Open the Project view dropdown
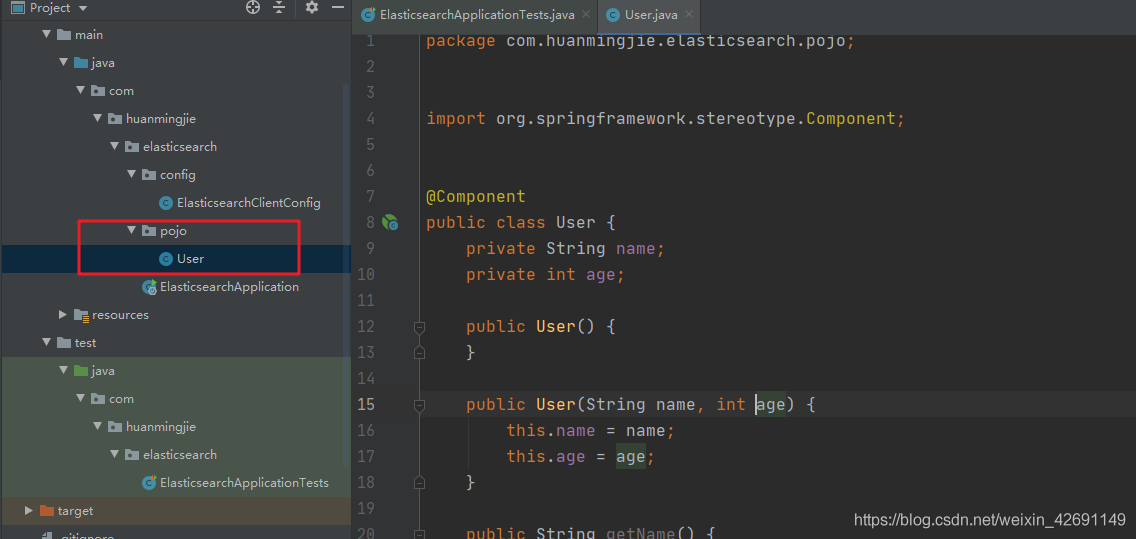The height and width of the screenshot is (539, 1136). tap(82, 8)
